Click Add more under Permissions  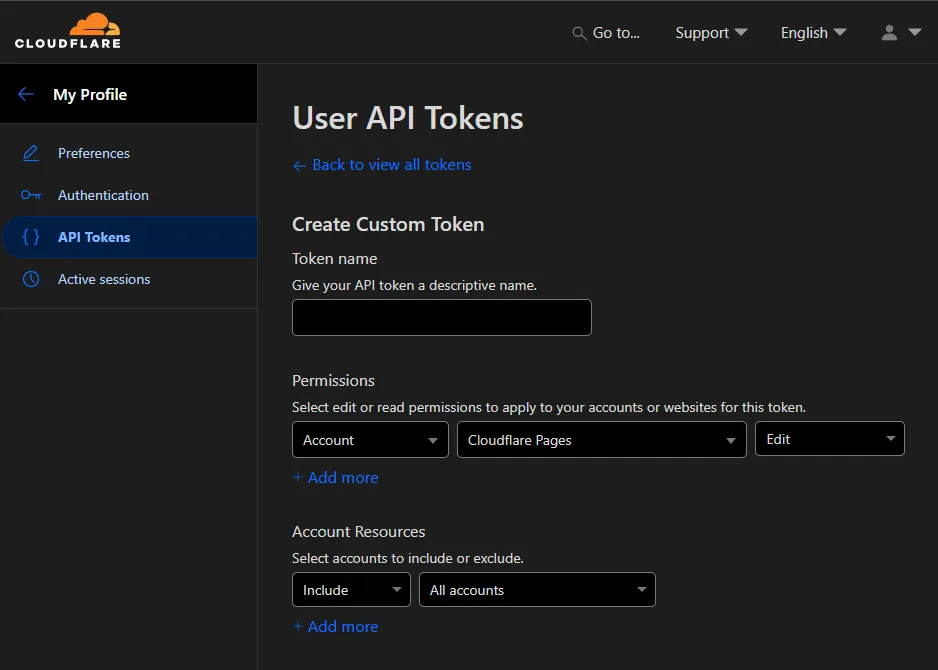point(336,478)
